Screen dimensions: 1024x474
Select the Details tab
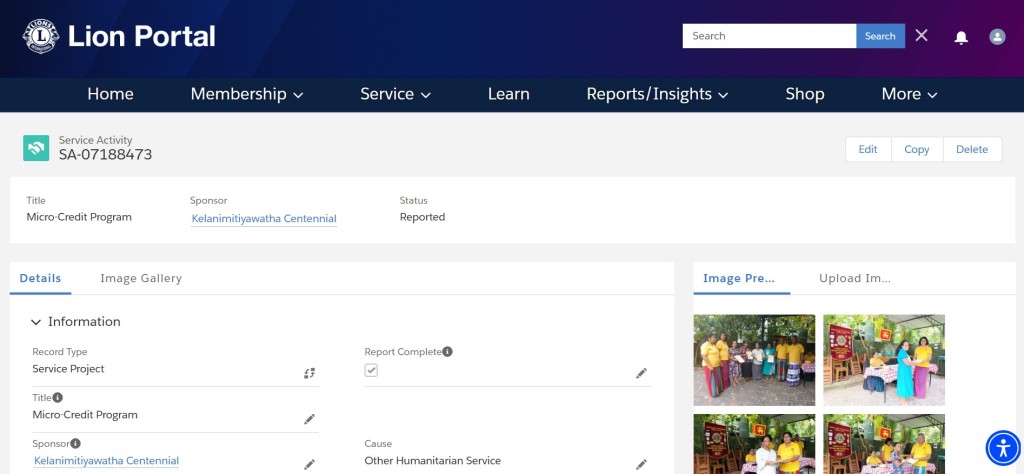click(40, 278)
